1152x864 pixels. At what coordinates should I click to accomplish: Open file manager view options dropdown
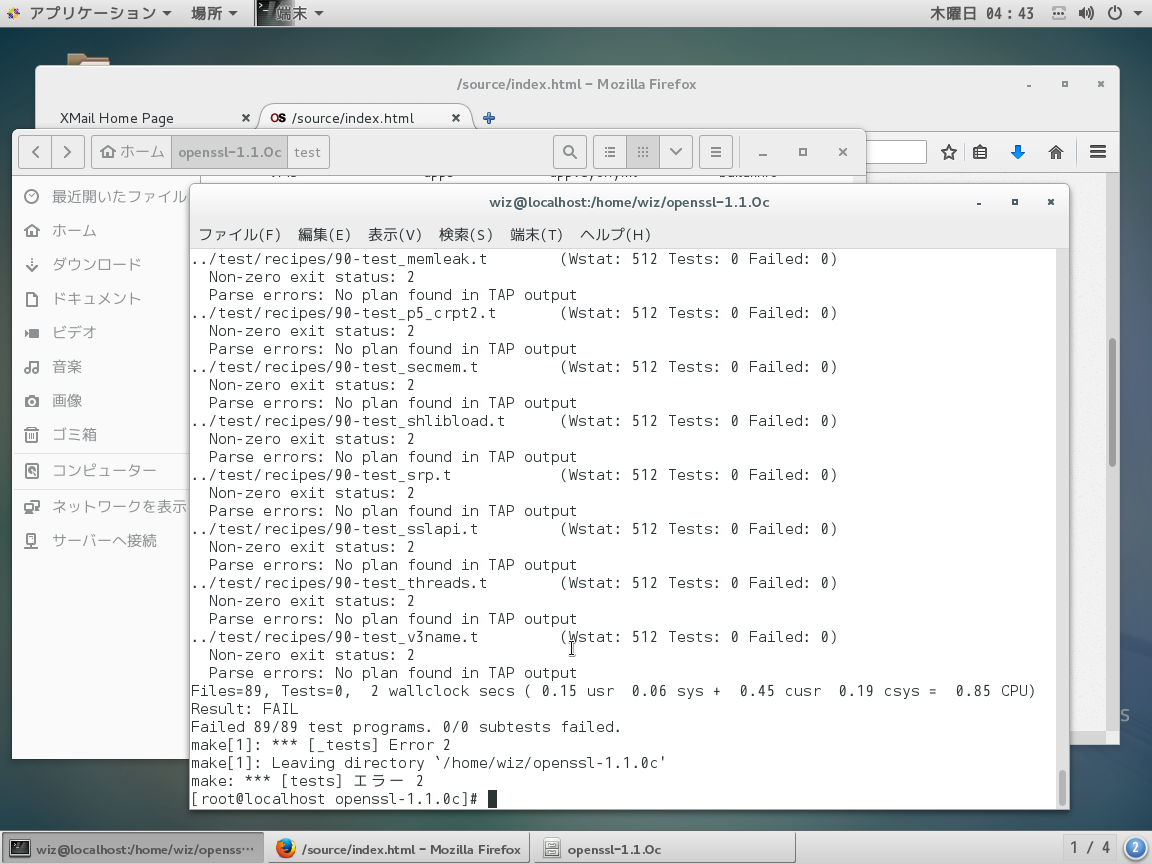coord(676,152)
